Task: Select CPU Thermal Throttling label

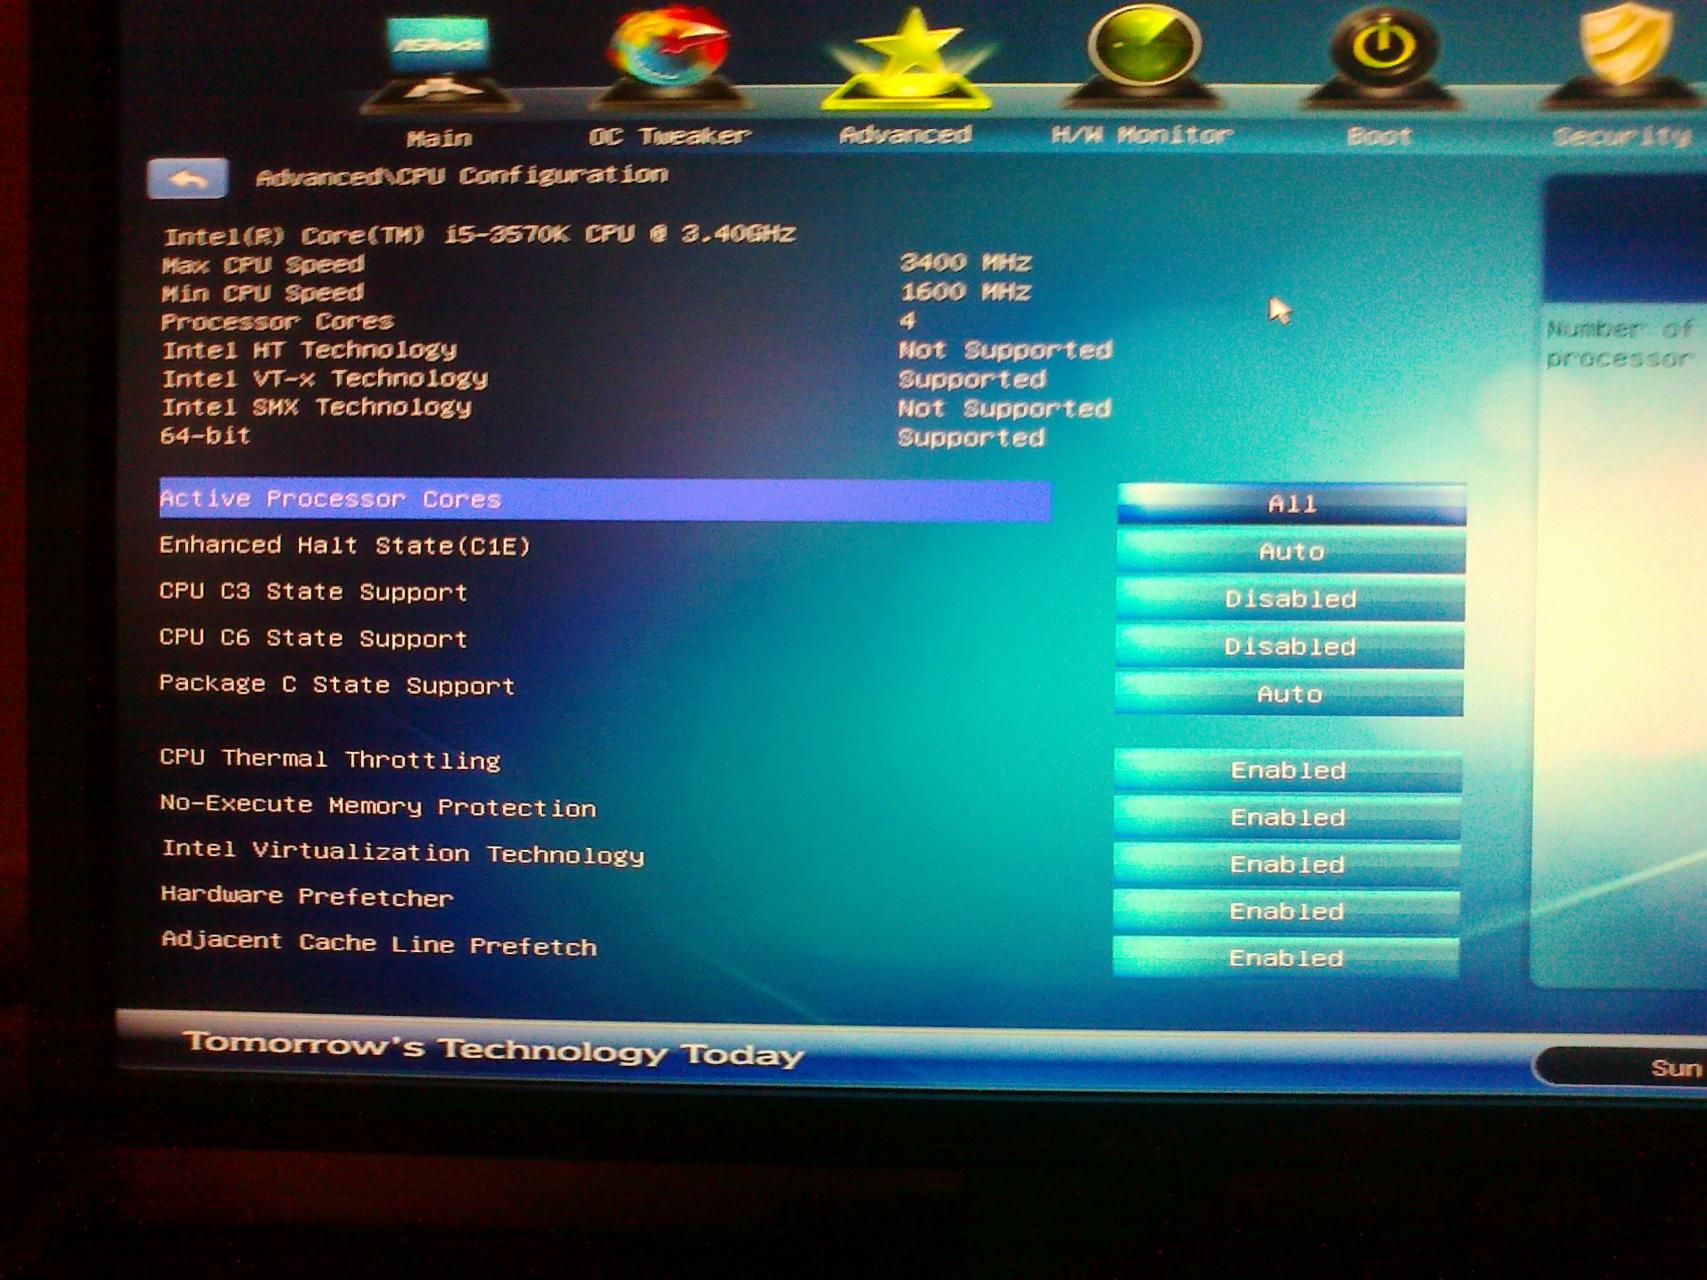Action: click(329, 759)
